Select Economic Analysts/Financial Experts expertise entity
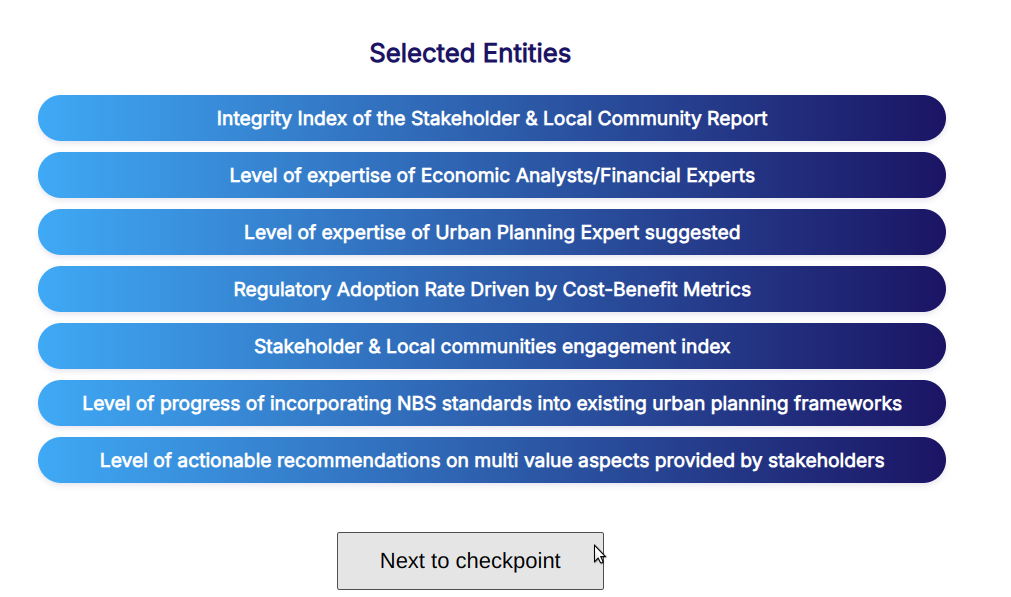 tap(492, 175)
